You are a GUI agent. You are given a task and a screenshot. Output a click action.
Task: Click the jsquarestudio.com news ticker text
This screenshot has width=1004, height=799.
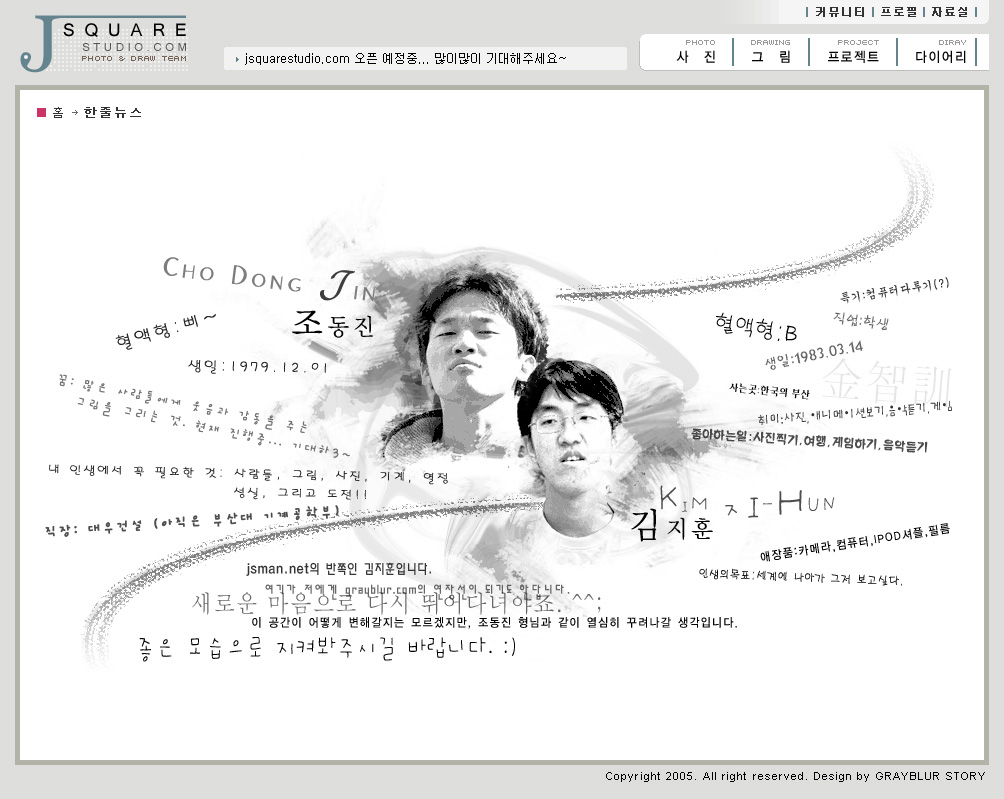pos(405,59)
